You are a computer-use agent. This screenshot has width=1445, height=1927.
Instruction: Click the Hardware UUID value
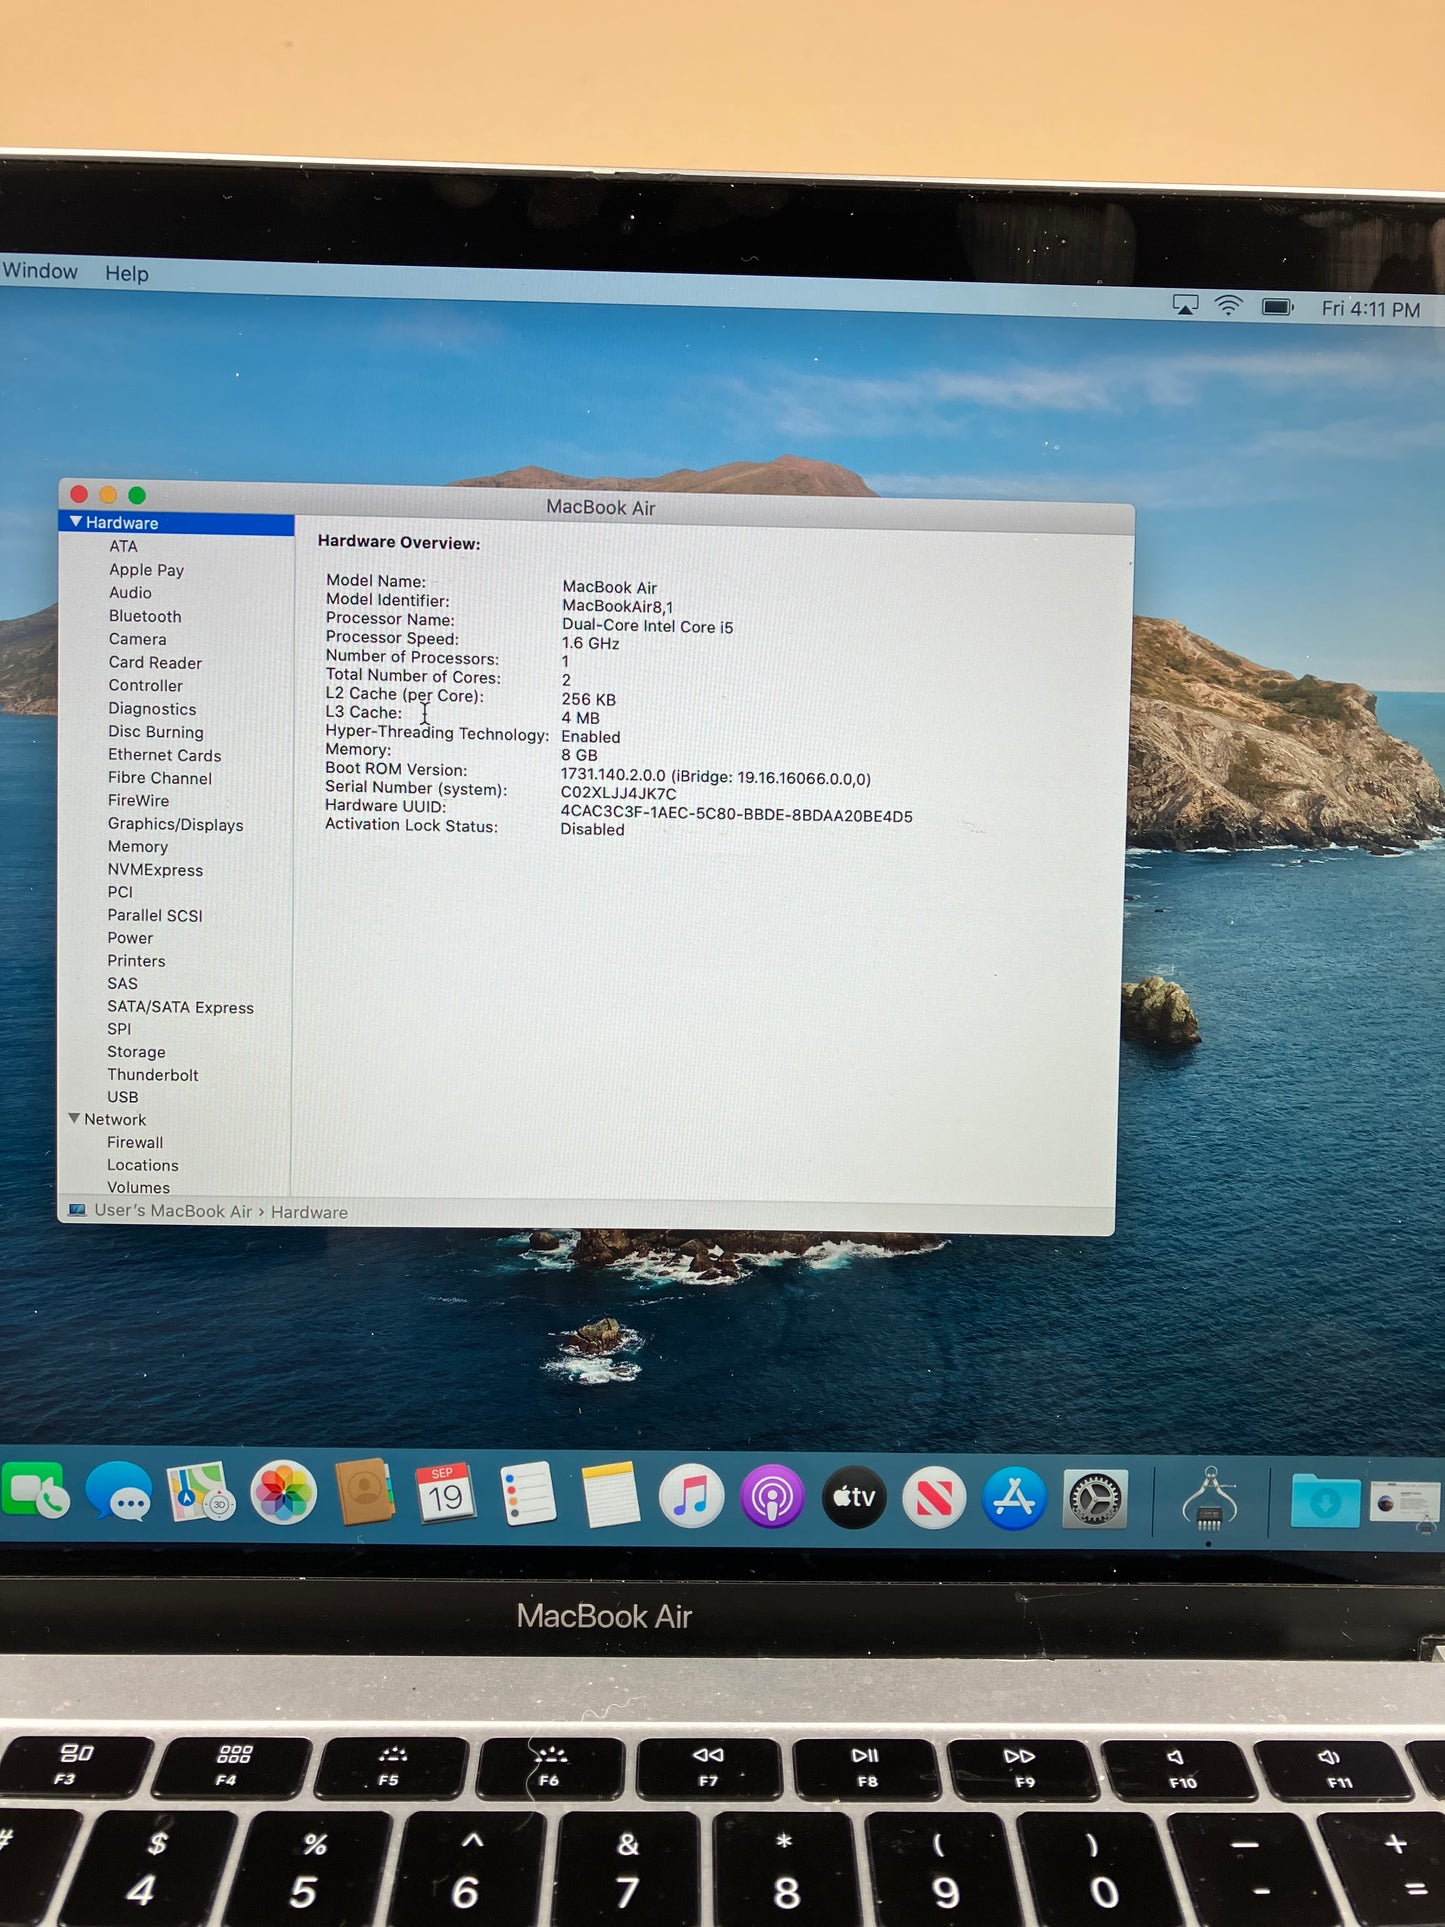click(x=736, y=814)
